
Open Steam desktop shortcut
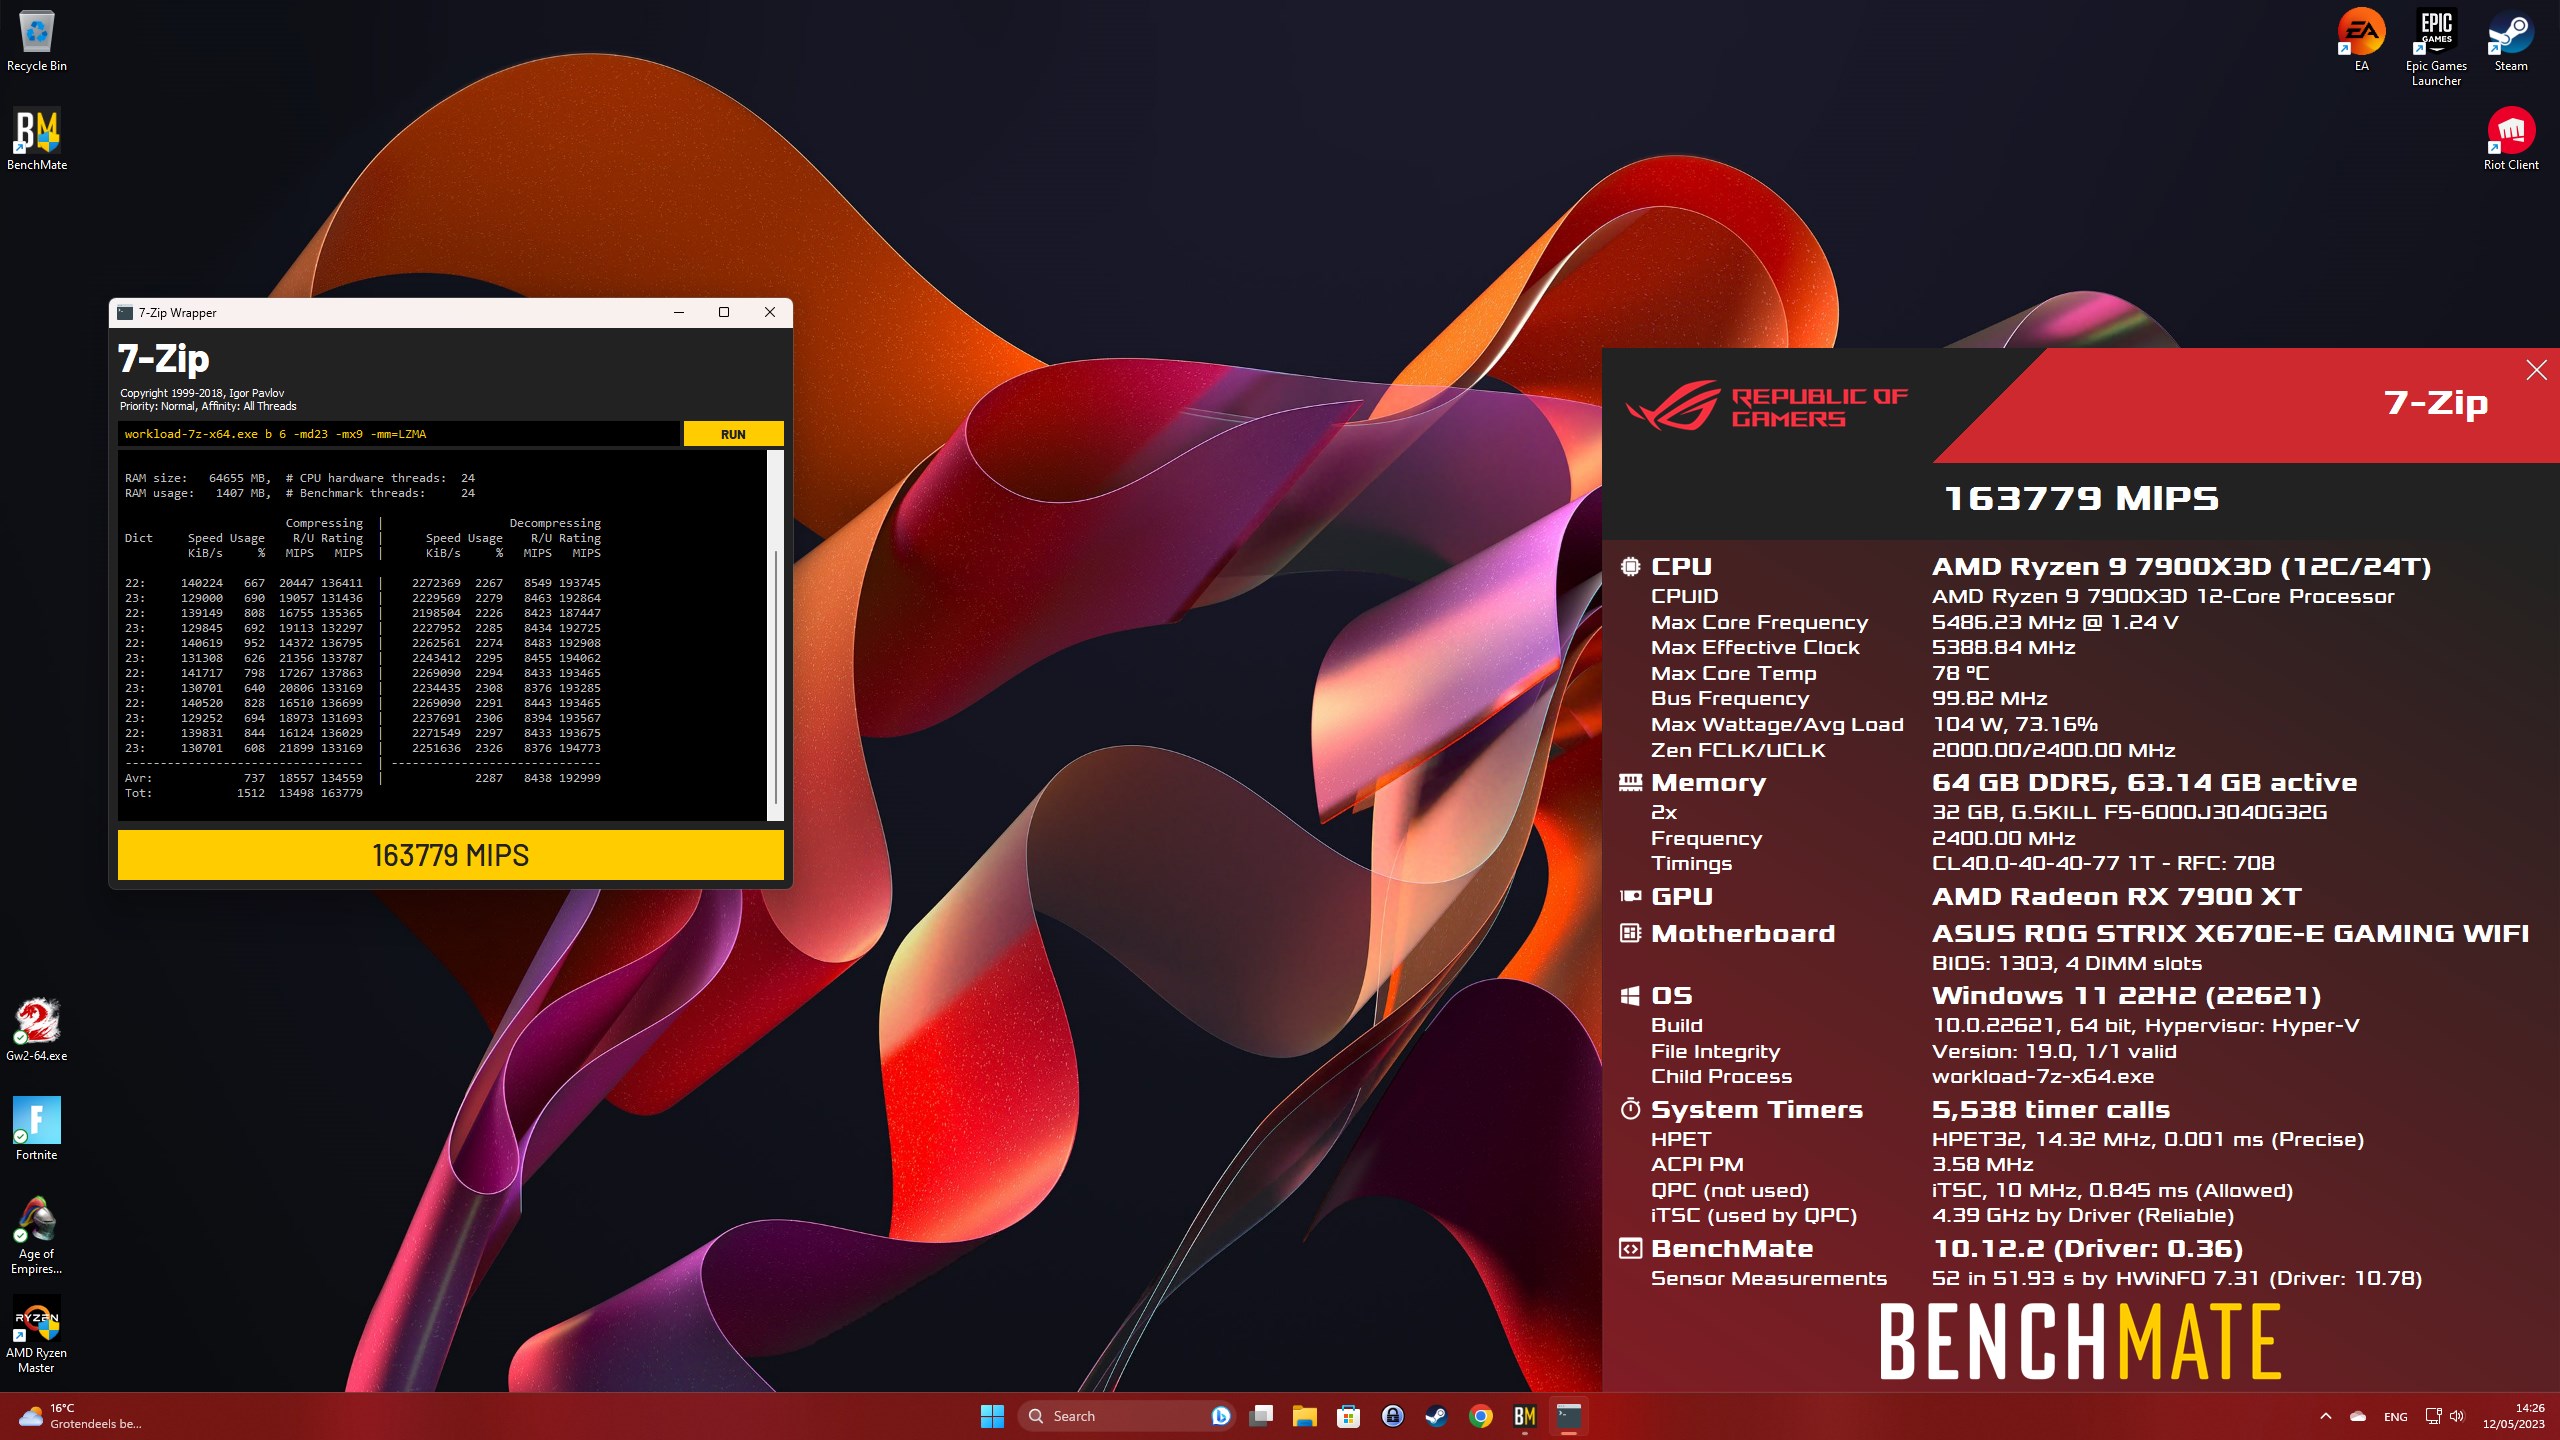tap(2511, 41)
